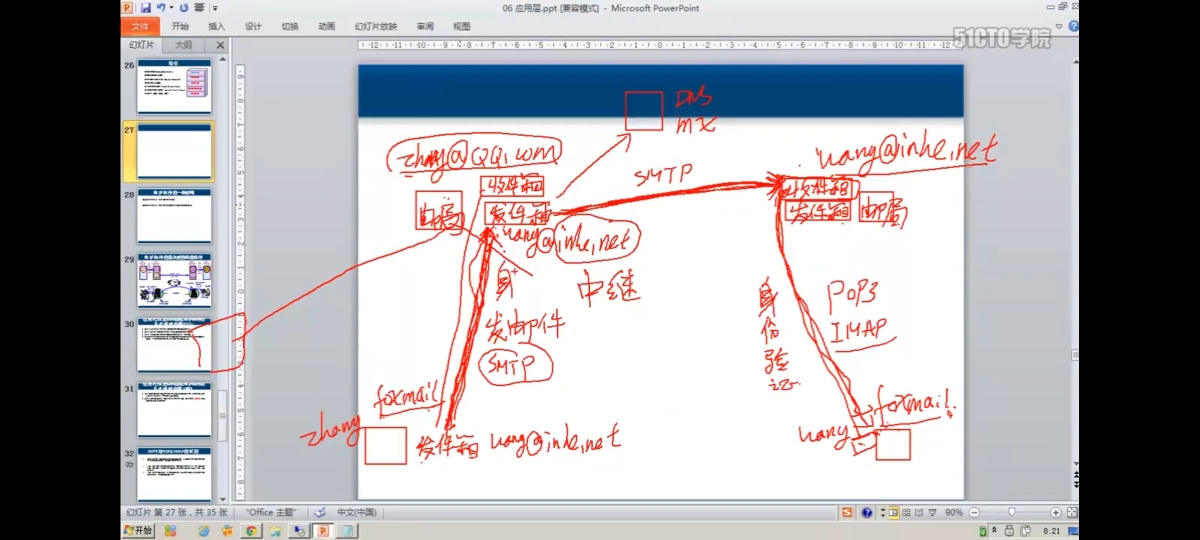Switch to the 切换 ribbon tab
This screenshot has width=1200, height=540.
point(290,26)
